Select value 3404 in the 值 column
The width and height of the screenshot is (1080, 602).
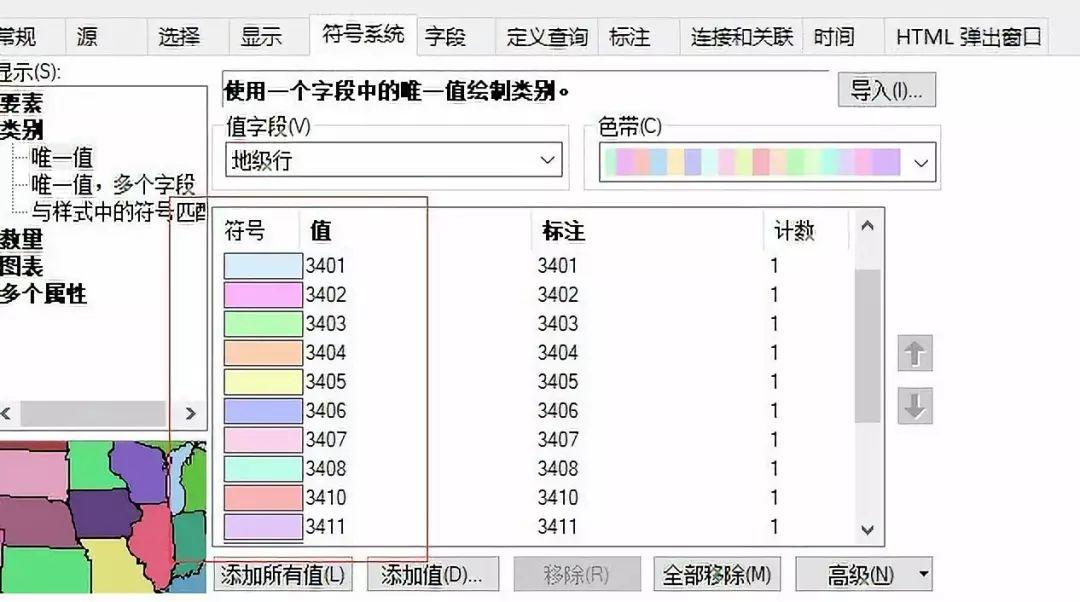325,353
